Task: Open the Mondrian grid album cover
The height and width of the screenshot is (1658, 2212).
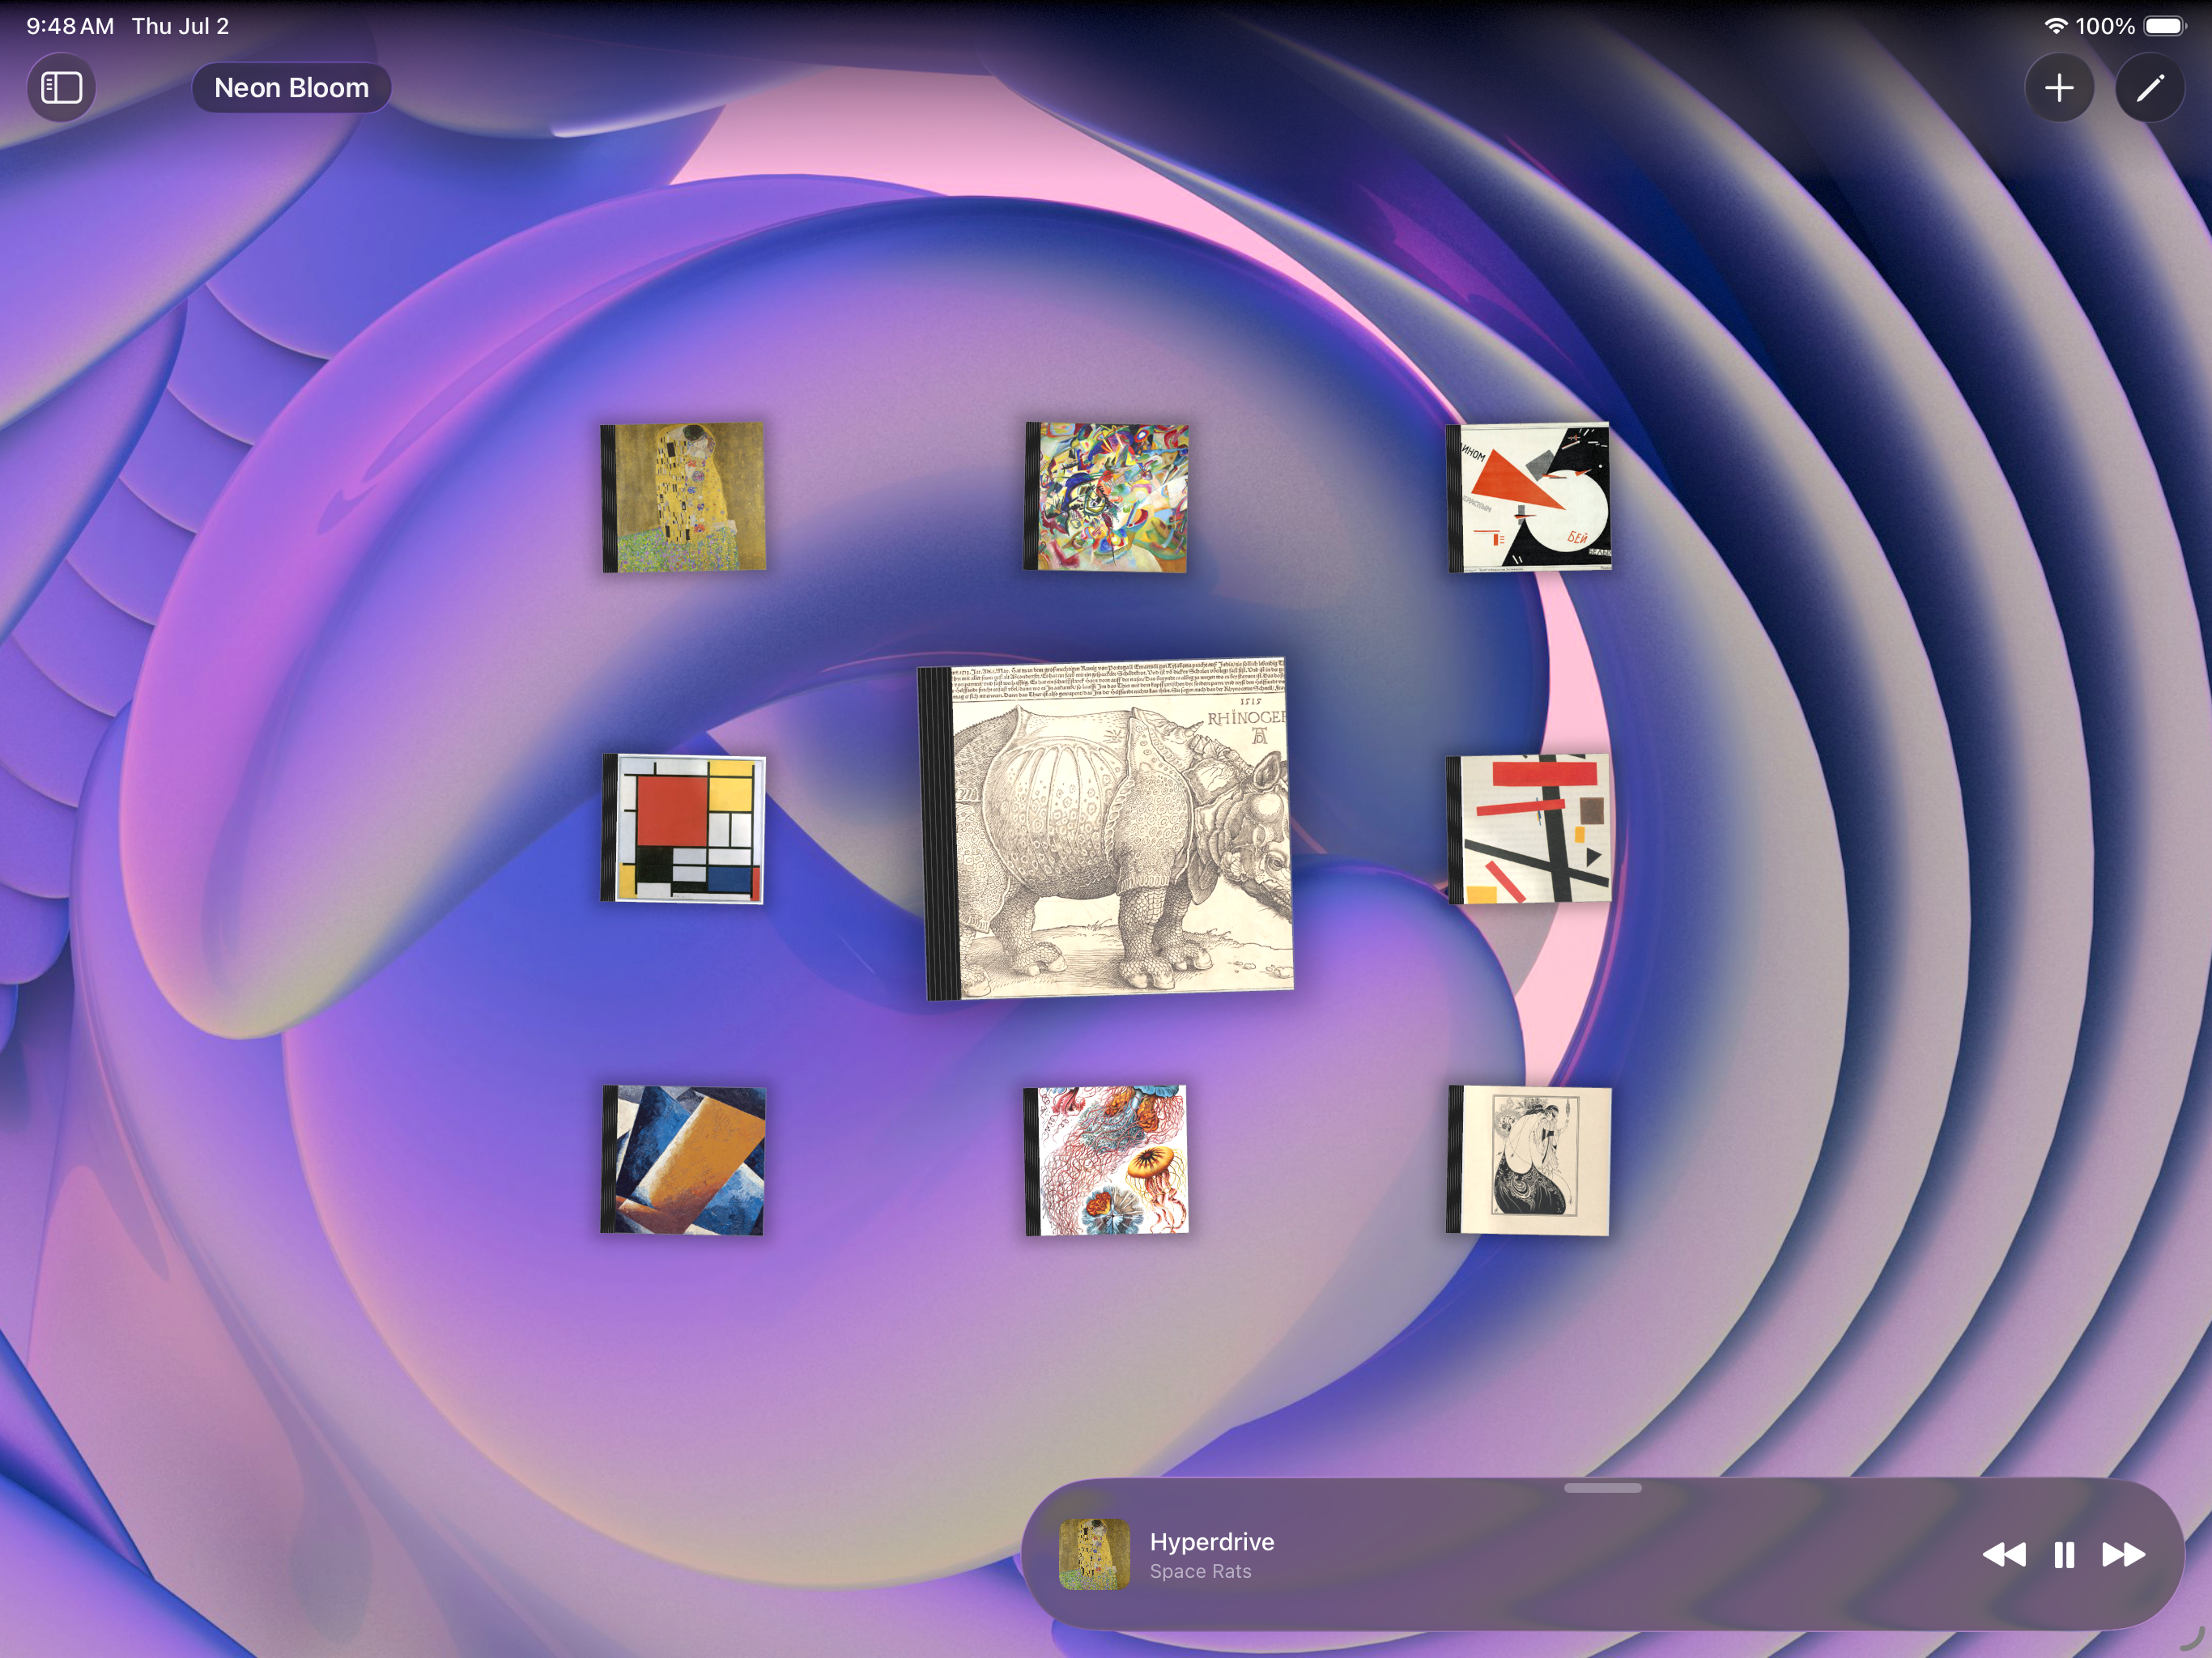Action: [x=684, y=829]
